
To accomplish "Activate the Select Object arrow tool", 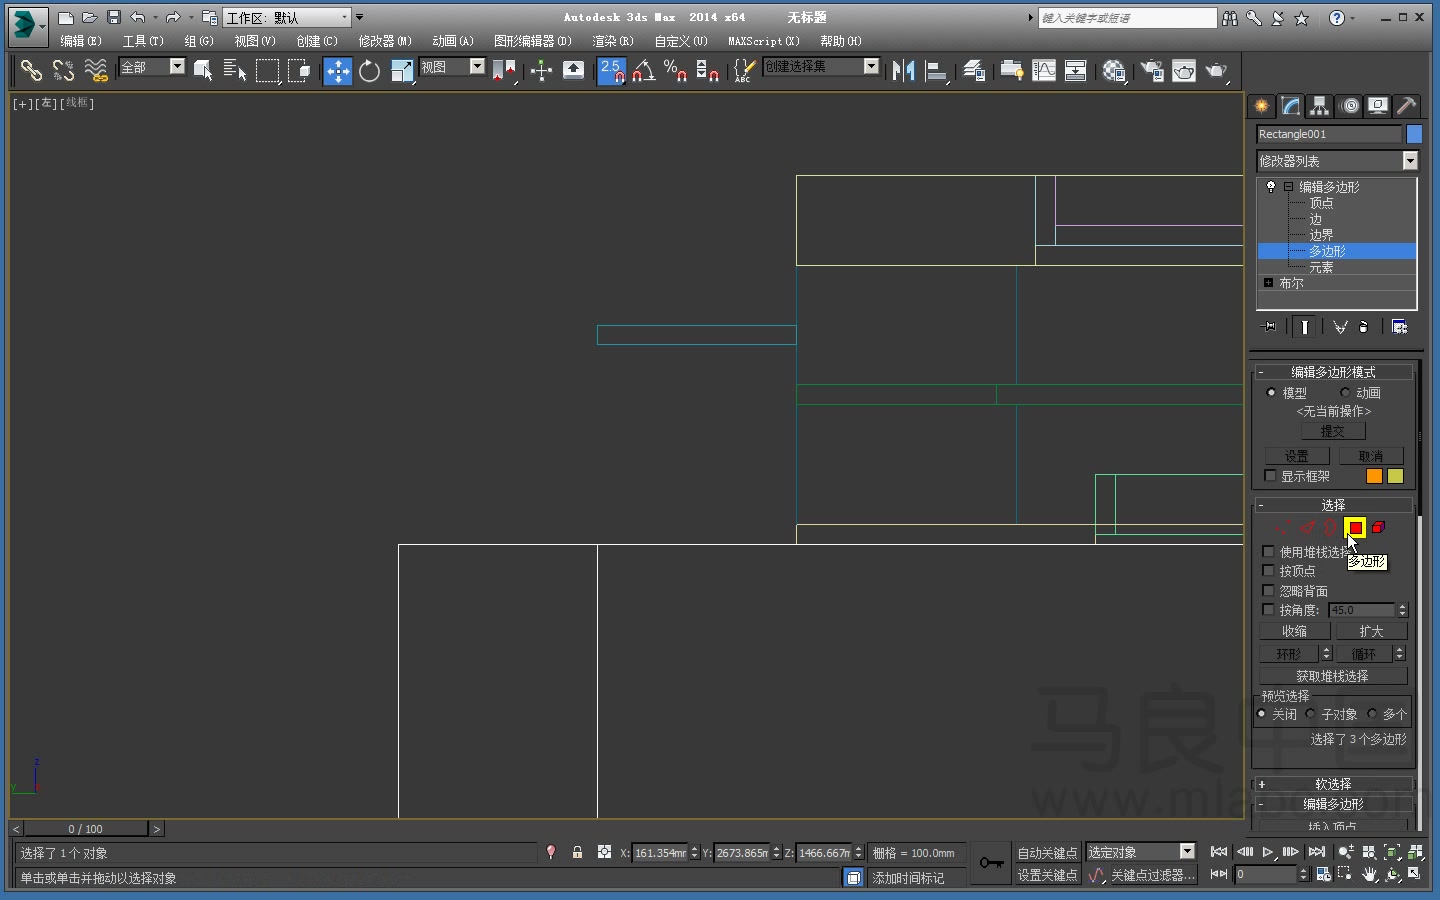I will [203, 71].
